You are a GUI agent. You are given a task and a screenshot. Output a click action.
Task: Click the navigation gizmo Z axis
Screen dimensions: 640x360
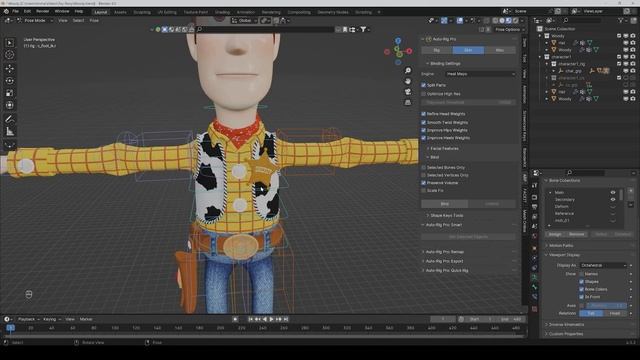(398, 41)
